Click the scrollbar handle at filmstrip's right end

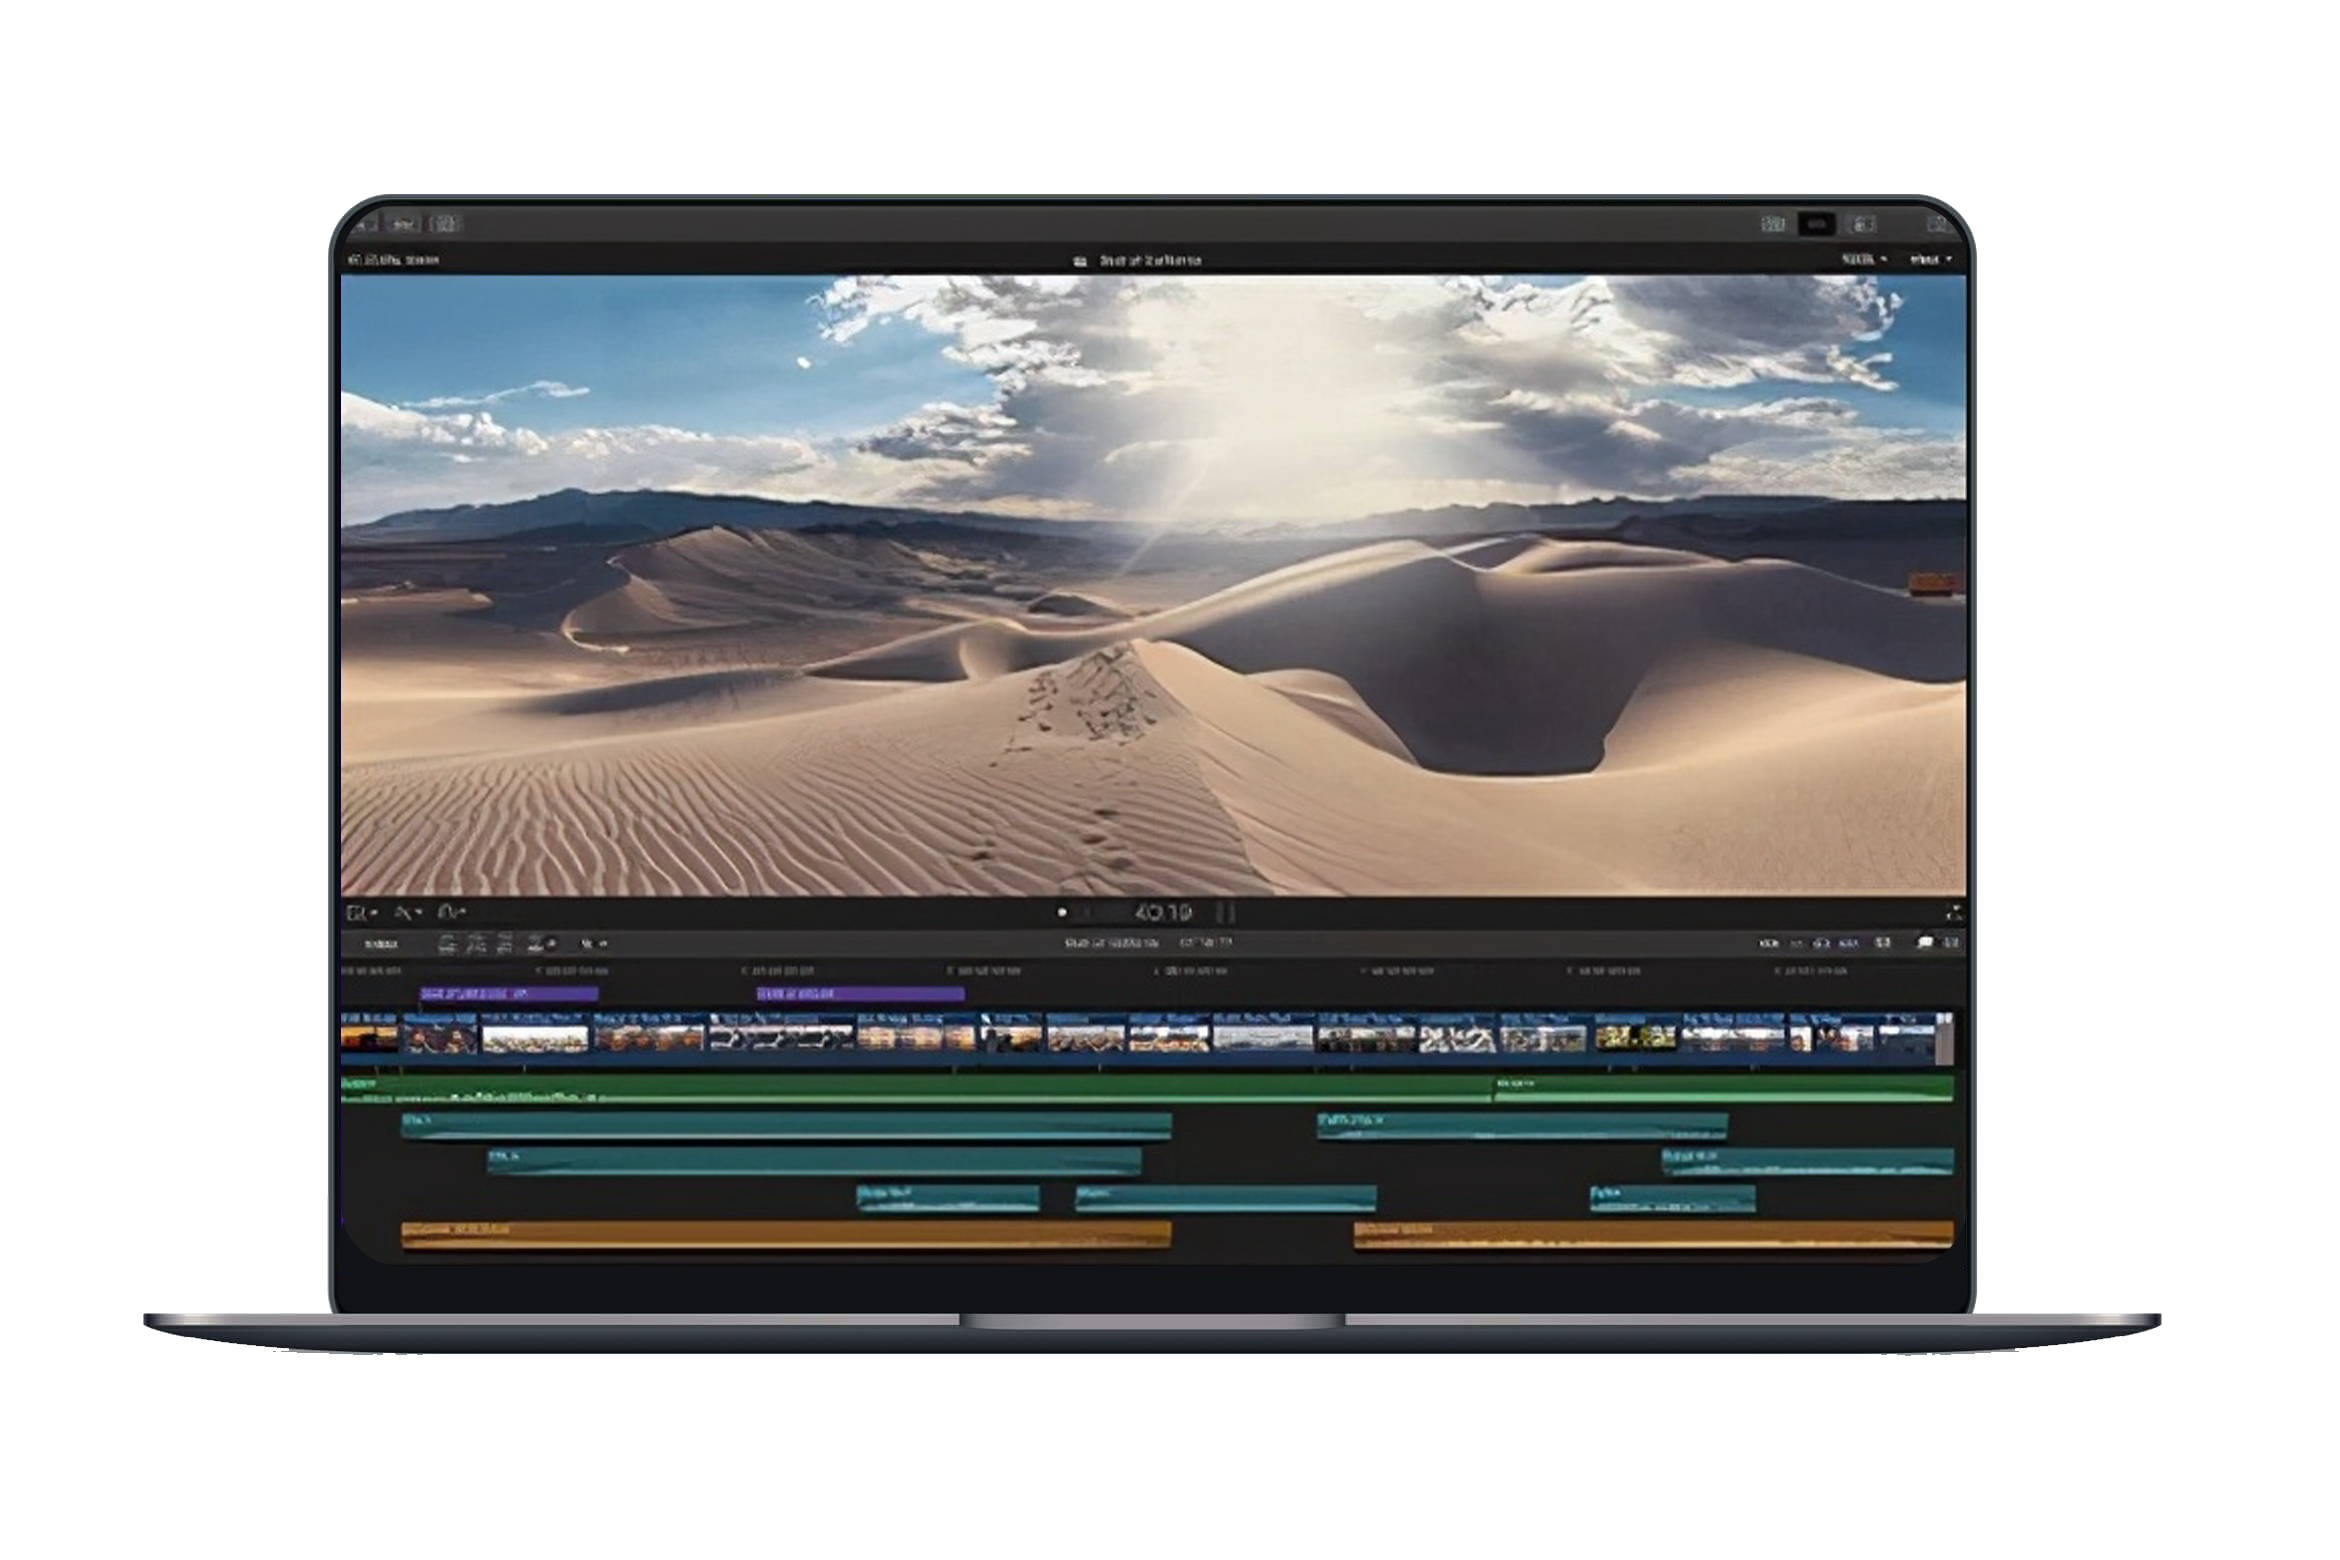point(1944,1040)
